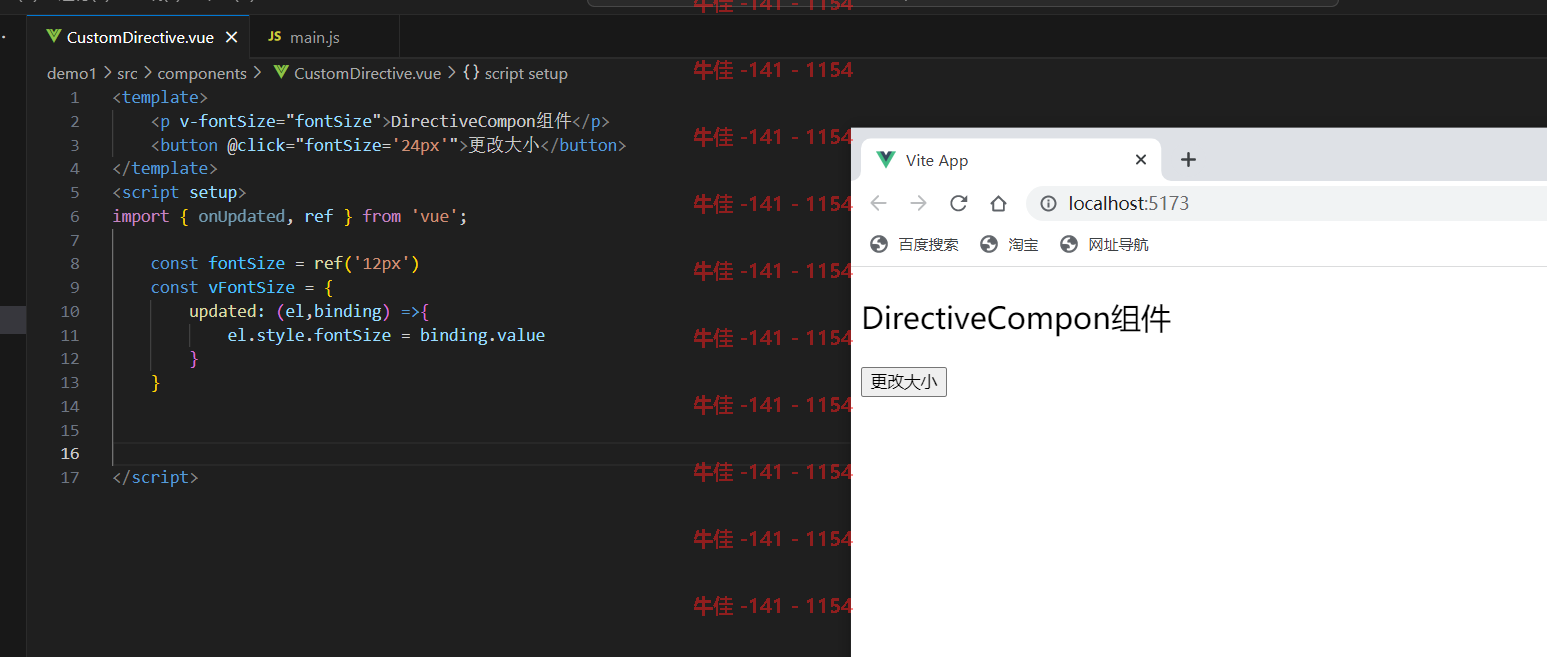Click the Vite App tab favicon

885,160
